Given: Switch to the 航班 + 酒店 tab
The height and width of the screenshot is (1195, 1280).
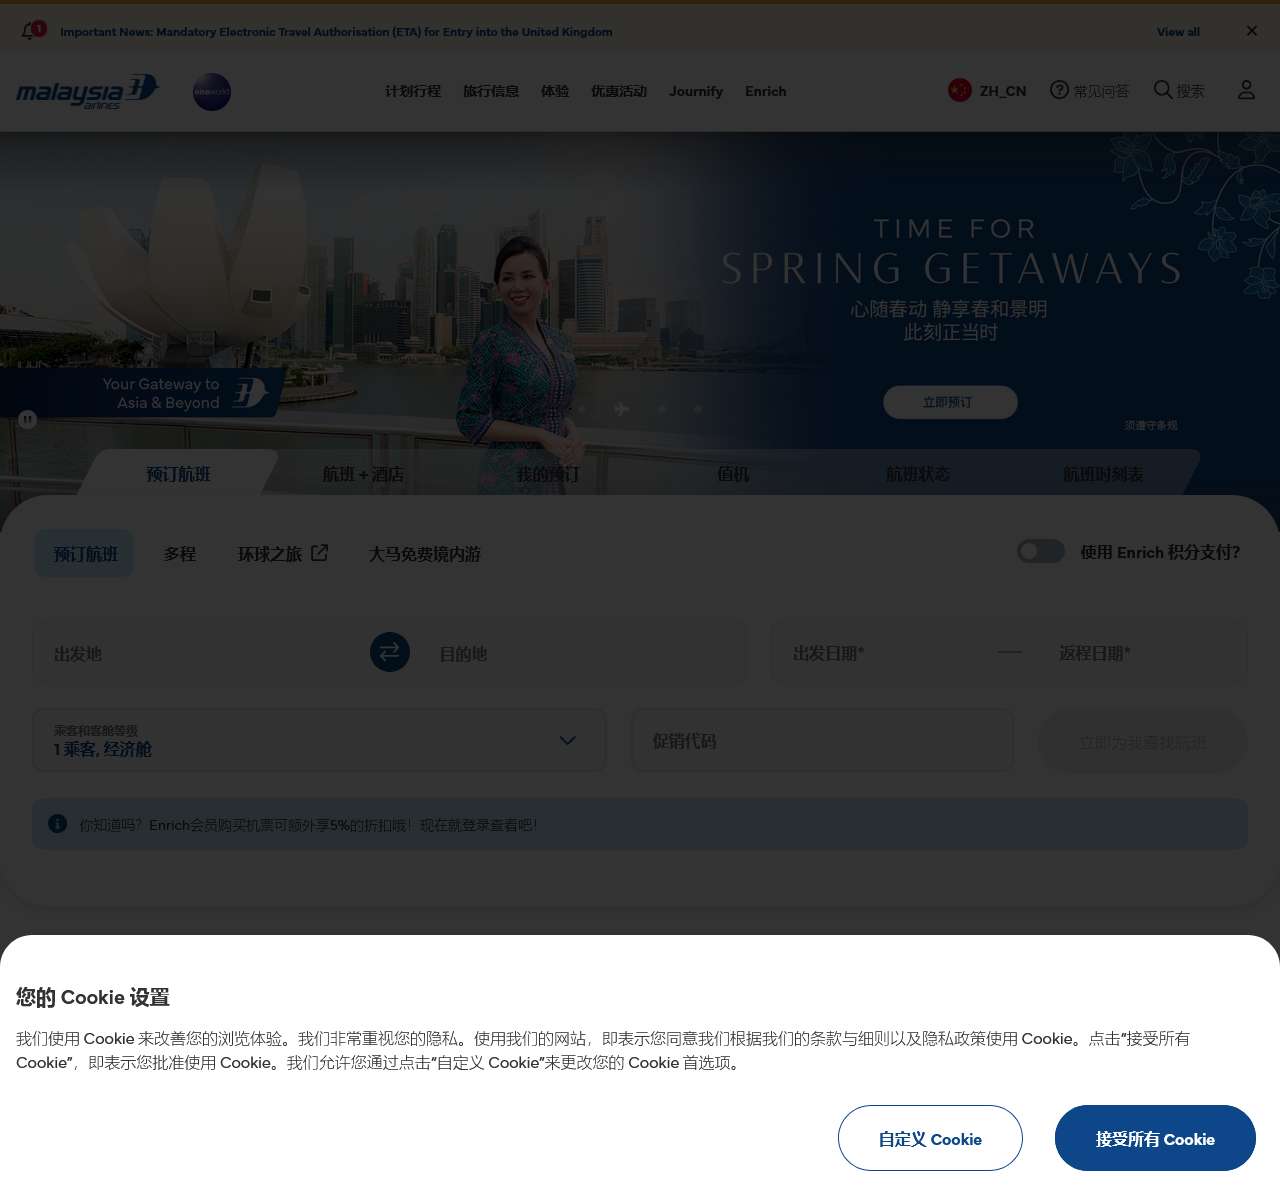Looking at the screenshot, I should pyautogui.click(x=363, y=474).
